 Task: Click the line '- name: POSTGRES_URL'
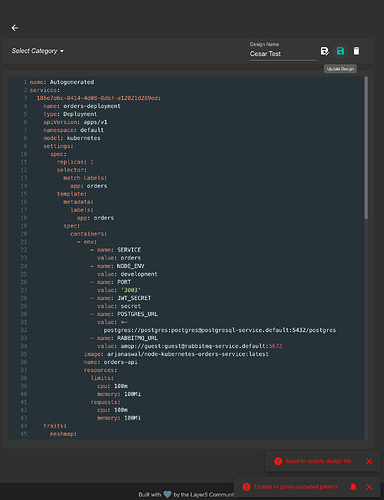(124, 314)
